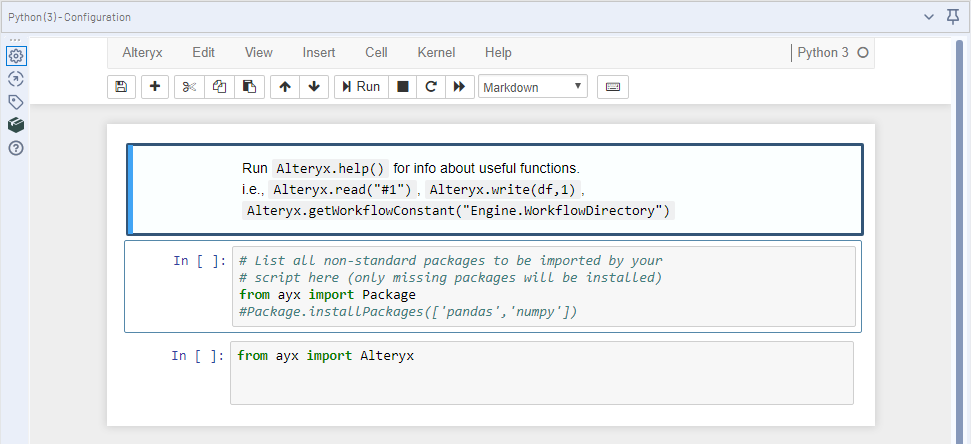Pin the Configuration window with the pin icon
The width and height of the screenshot is (971, 444).
954,17
